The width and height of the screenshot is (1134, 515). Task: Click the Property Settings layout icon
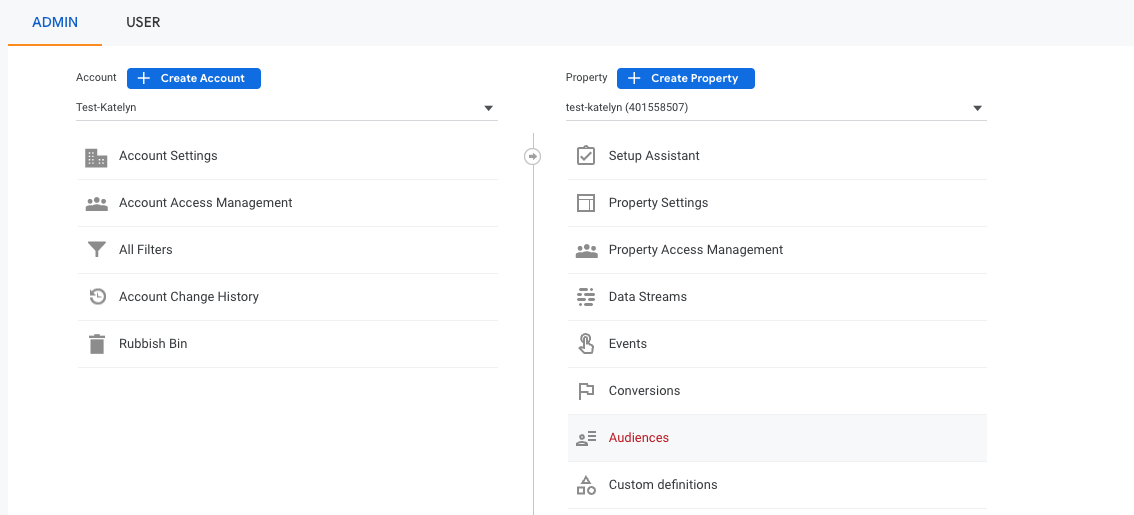586,203
